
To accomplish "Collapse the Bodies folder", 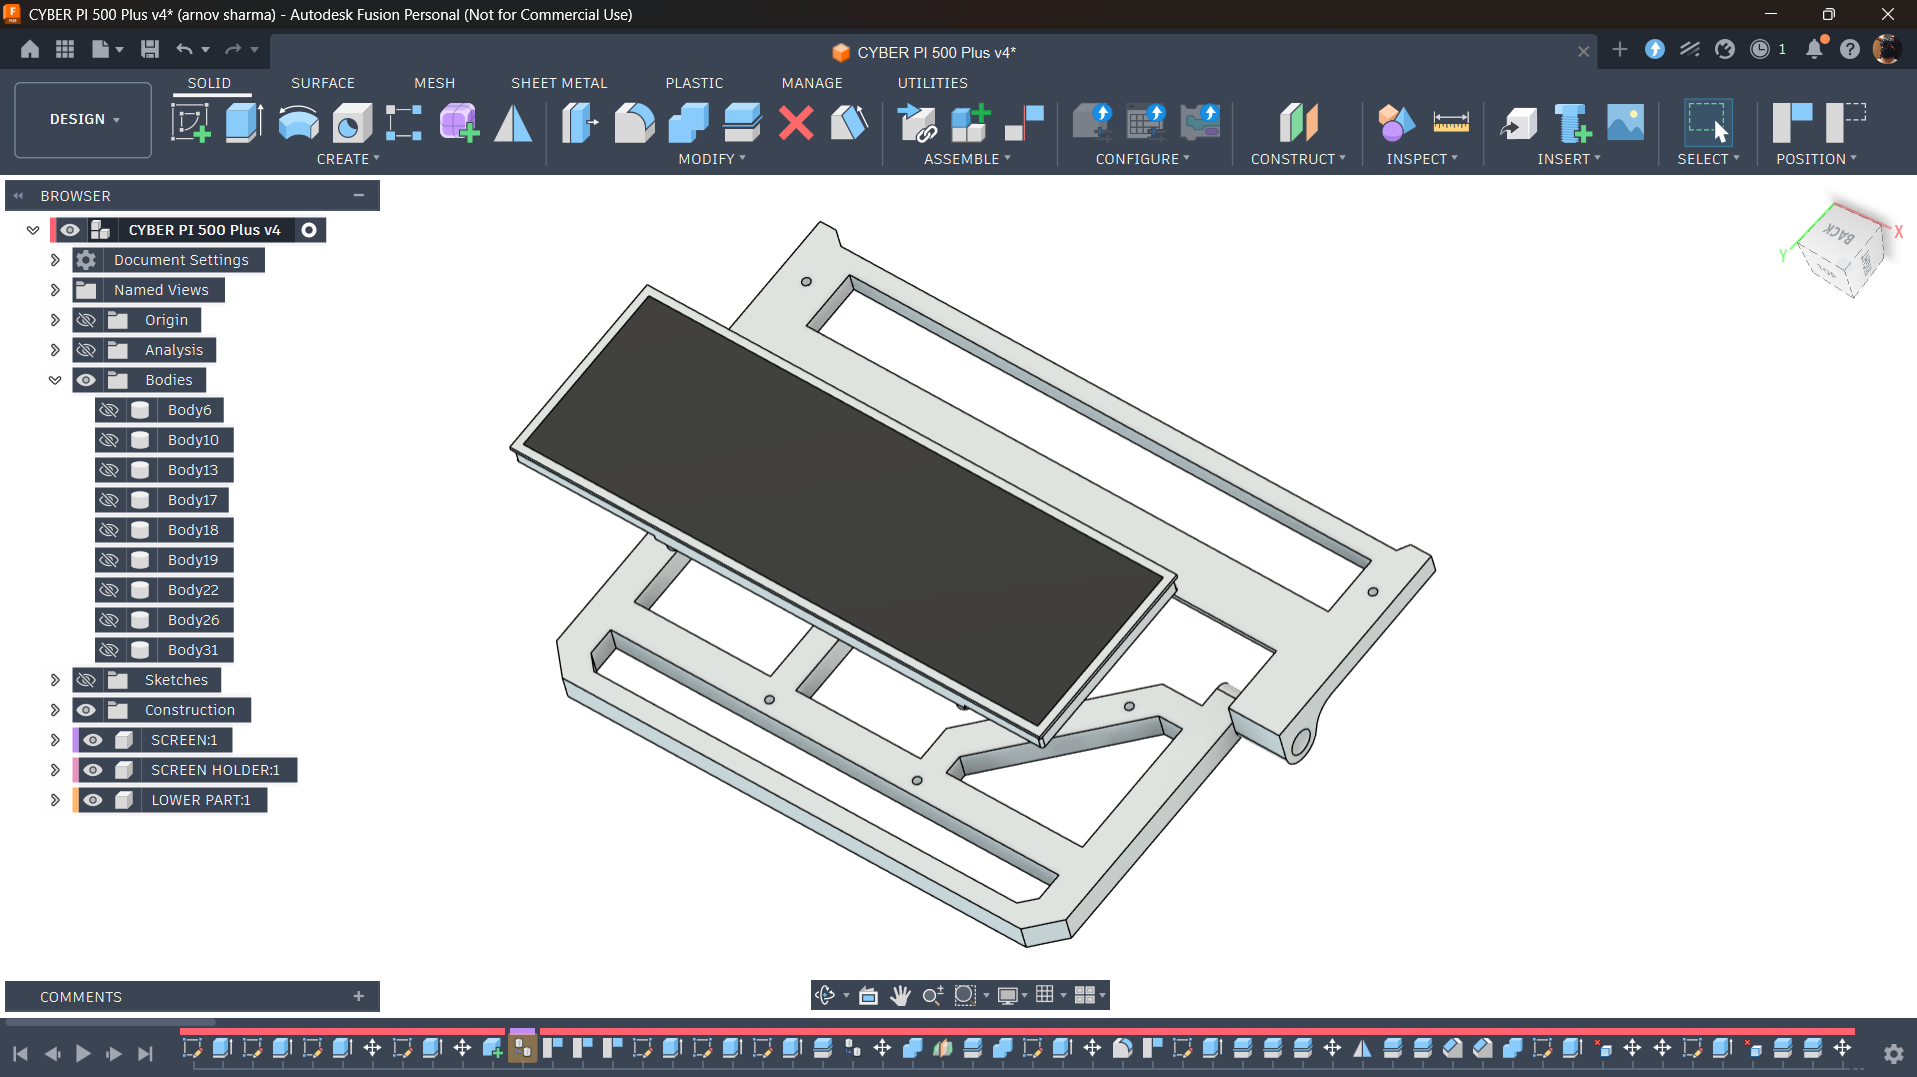I will [55, 380].
